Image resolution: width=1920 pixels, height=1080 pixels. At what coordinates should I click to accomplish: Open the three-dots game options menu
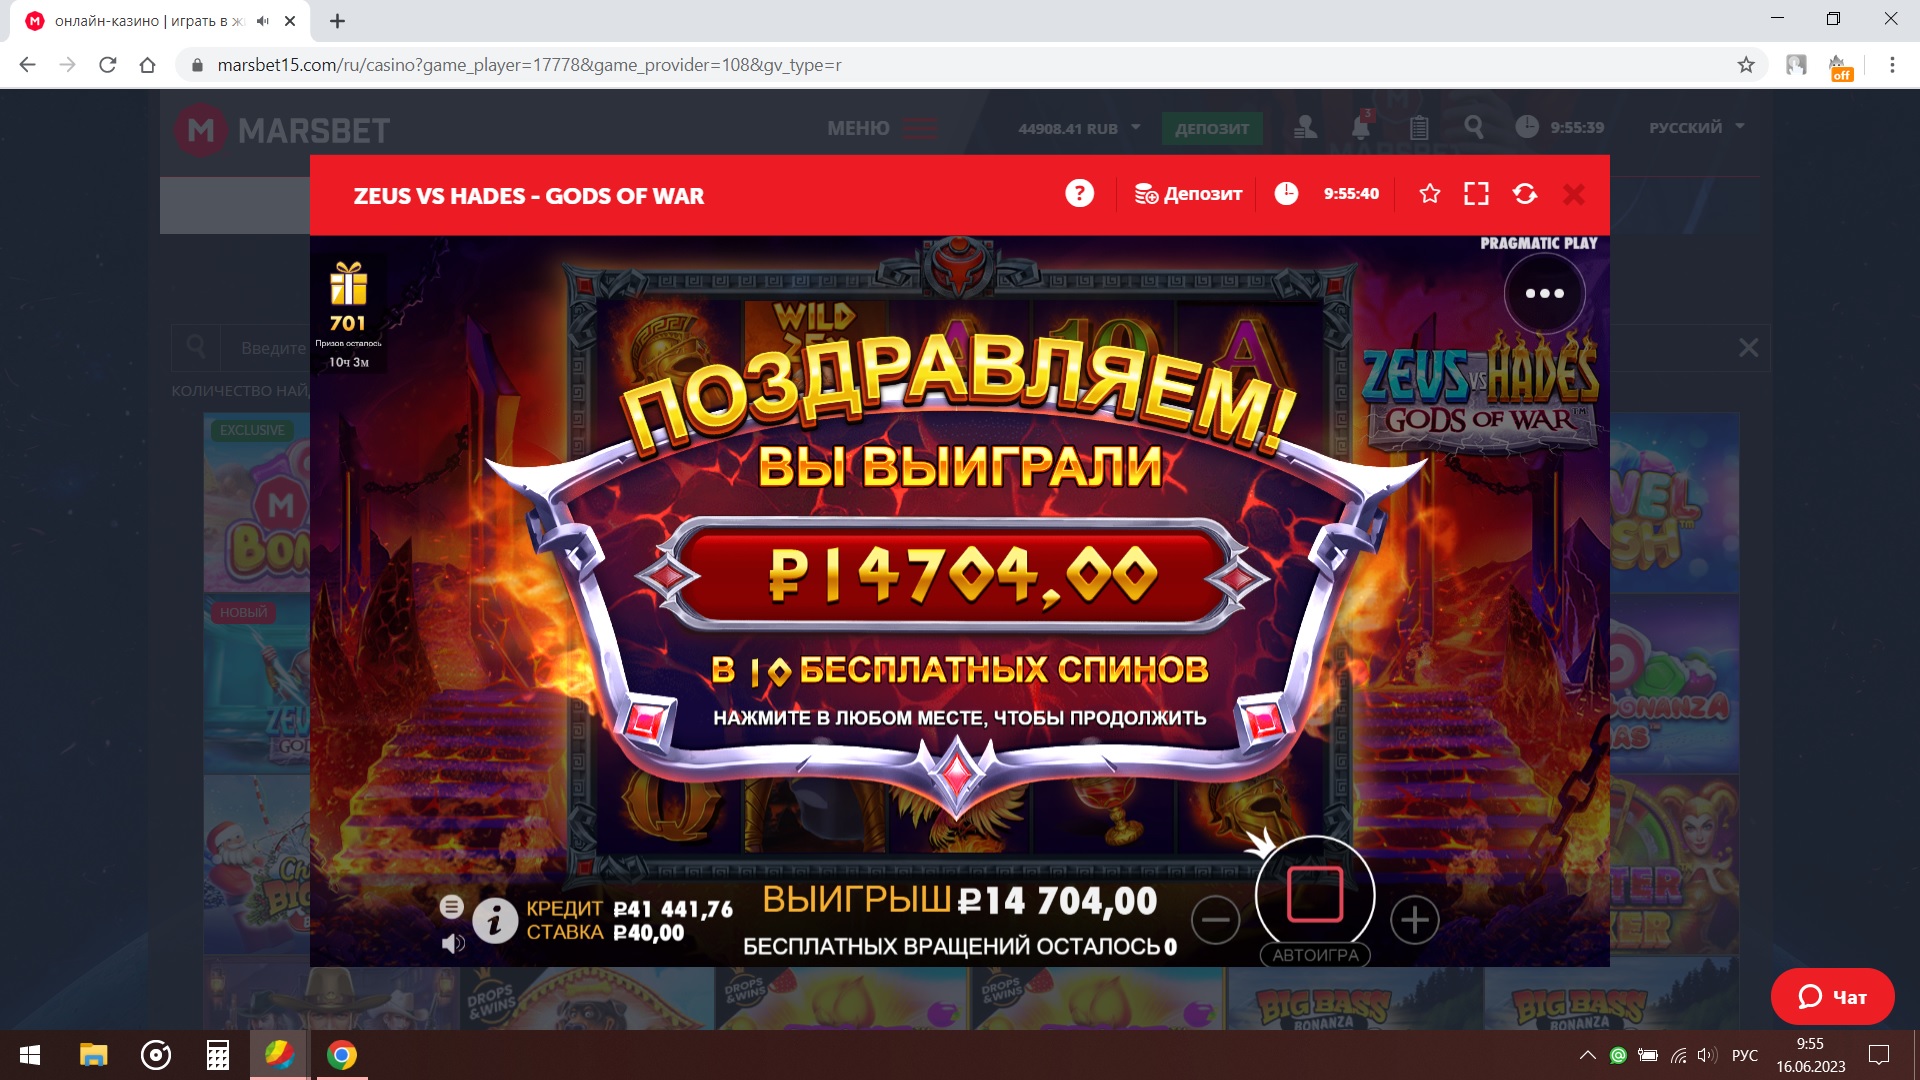pos(1545,293)
